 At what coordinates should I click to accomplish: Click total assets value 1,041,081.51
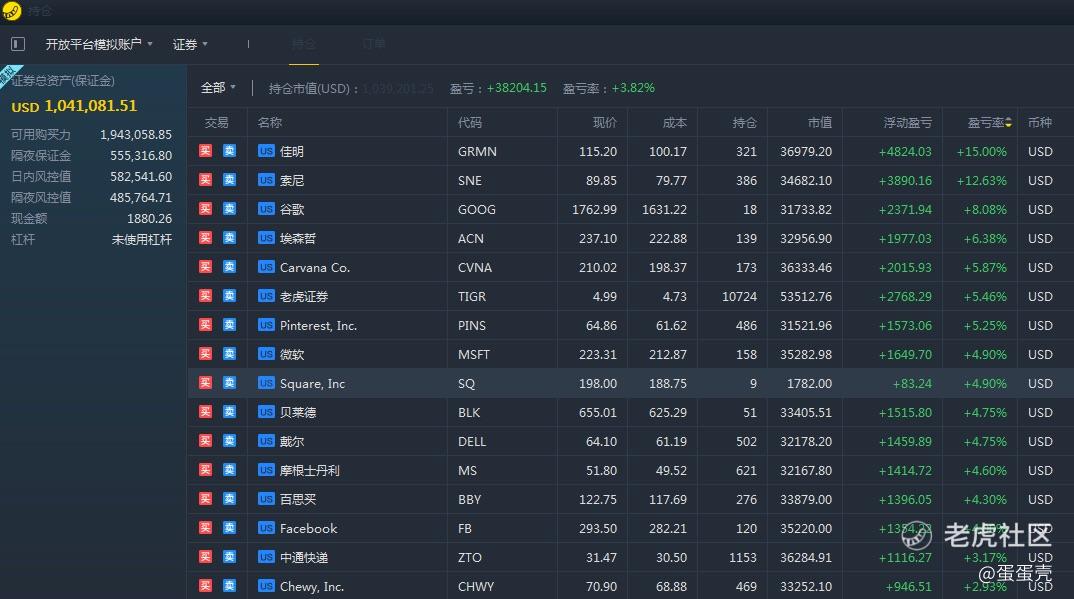[x=90, y=106]
